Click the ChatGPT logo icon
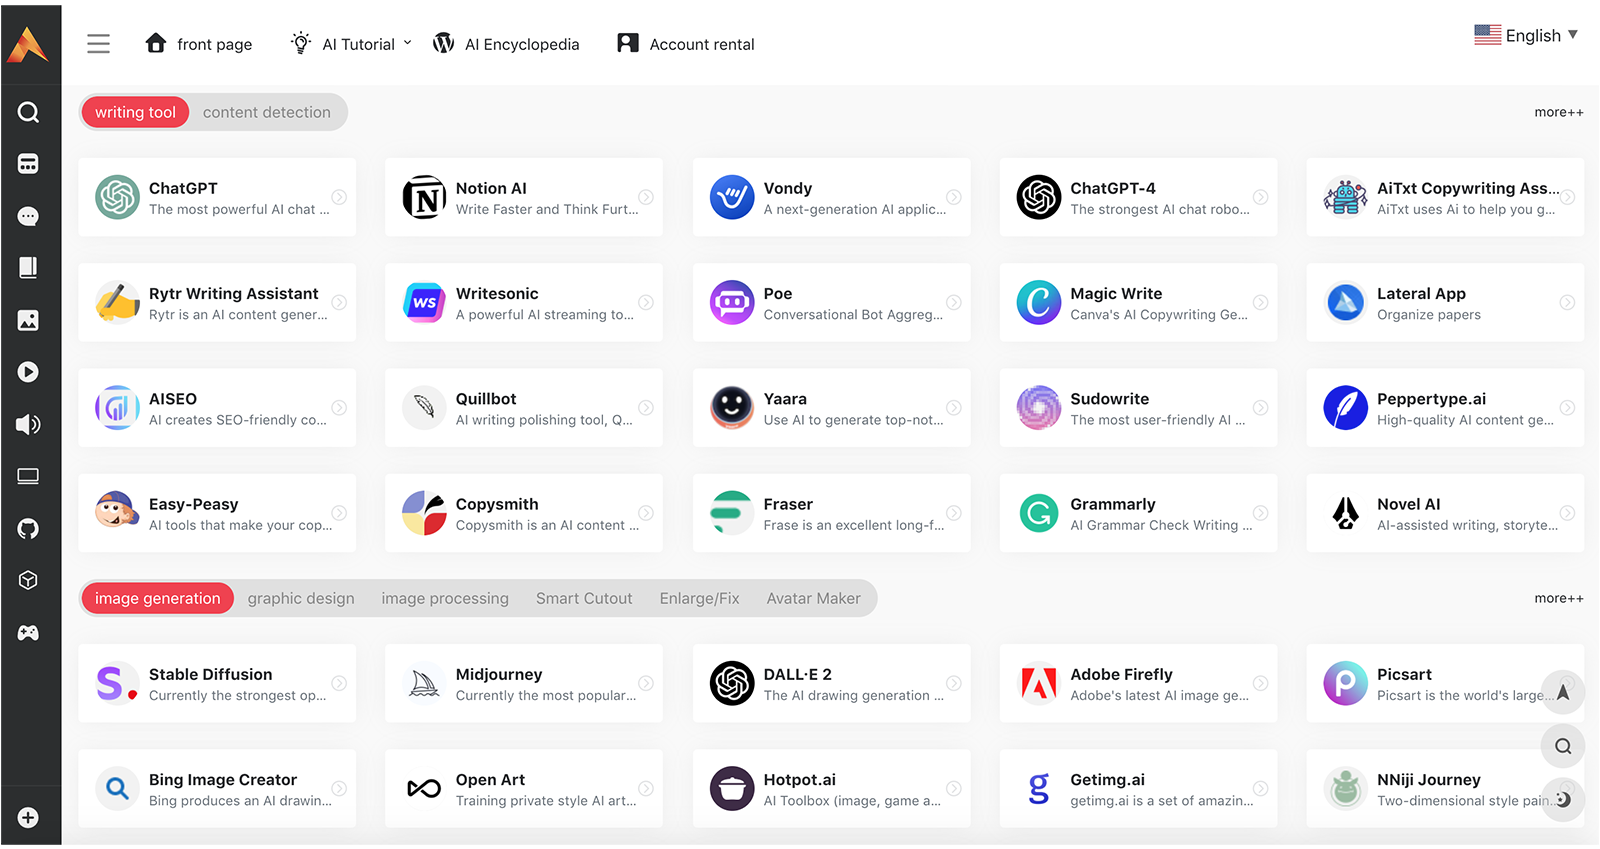The image size is (1600, 849). click(x=117, y=197)
